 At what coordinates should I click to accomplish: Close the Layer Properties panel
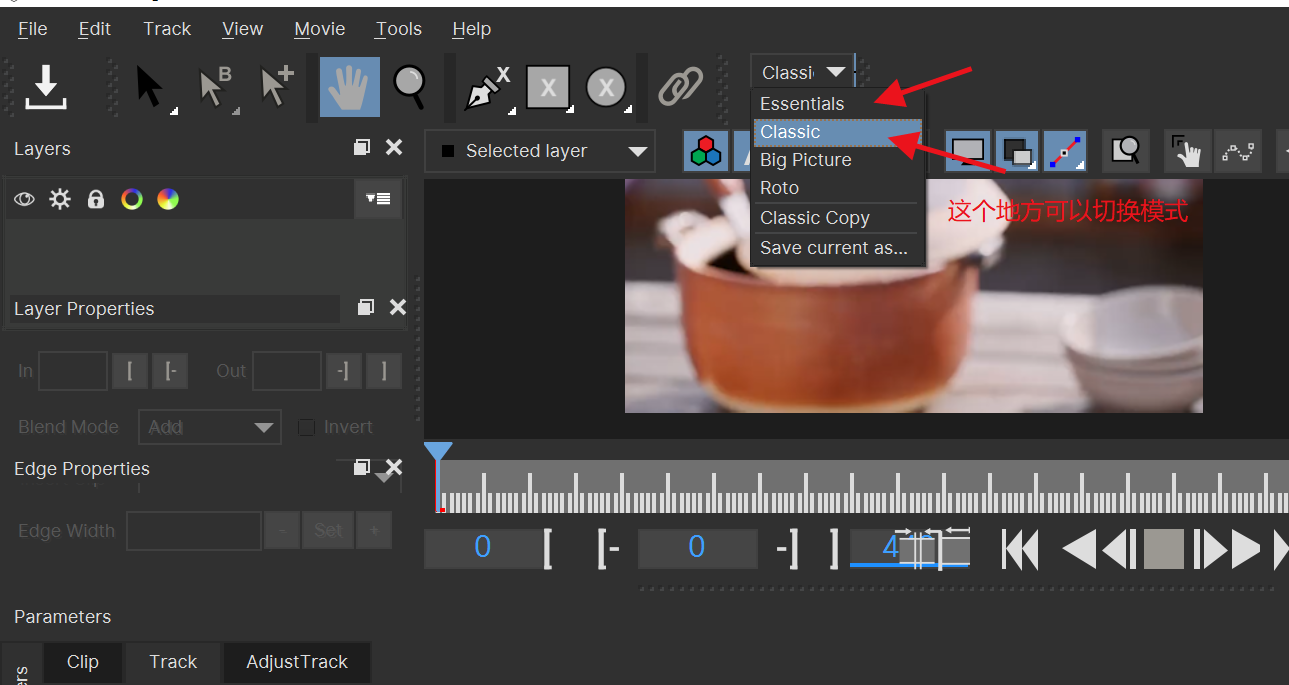pyautogui.click(x=397, y=307)
